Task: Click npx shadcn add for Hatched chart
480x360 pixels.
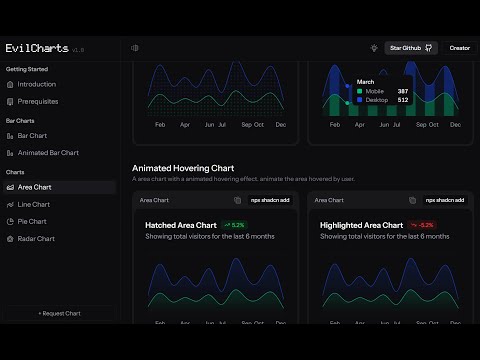Action: [270, 200]
